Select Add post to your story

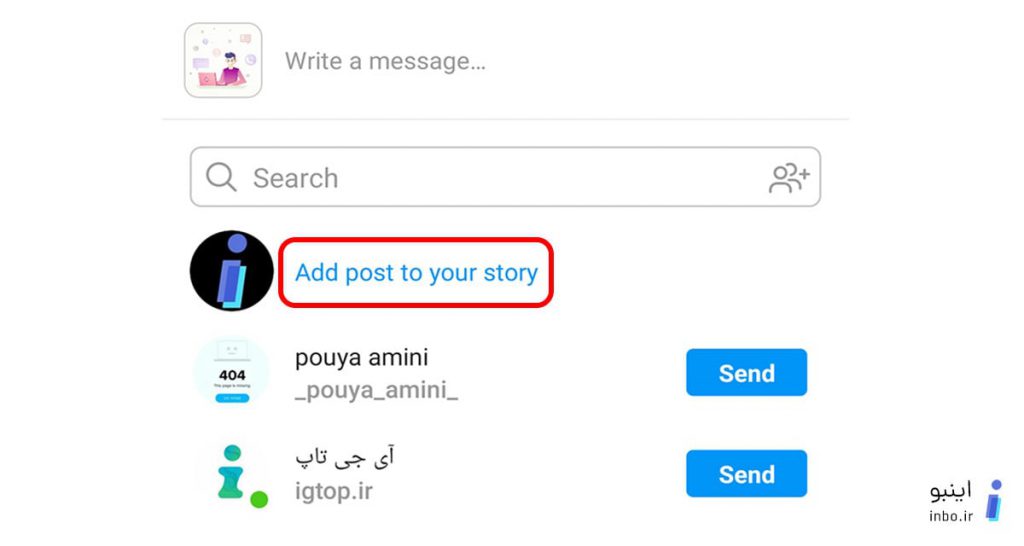416,272
